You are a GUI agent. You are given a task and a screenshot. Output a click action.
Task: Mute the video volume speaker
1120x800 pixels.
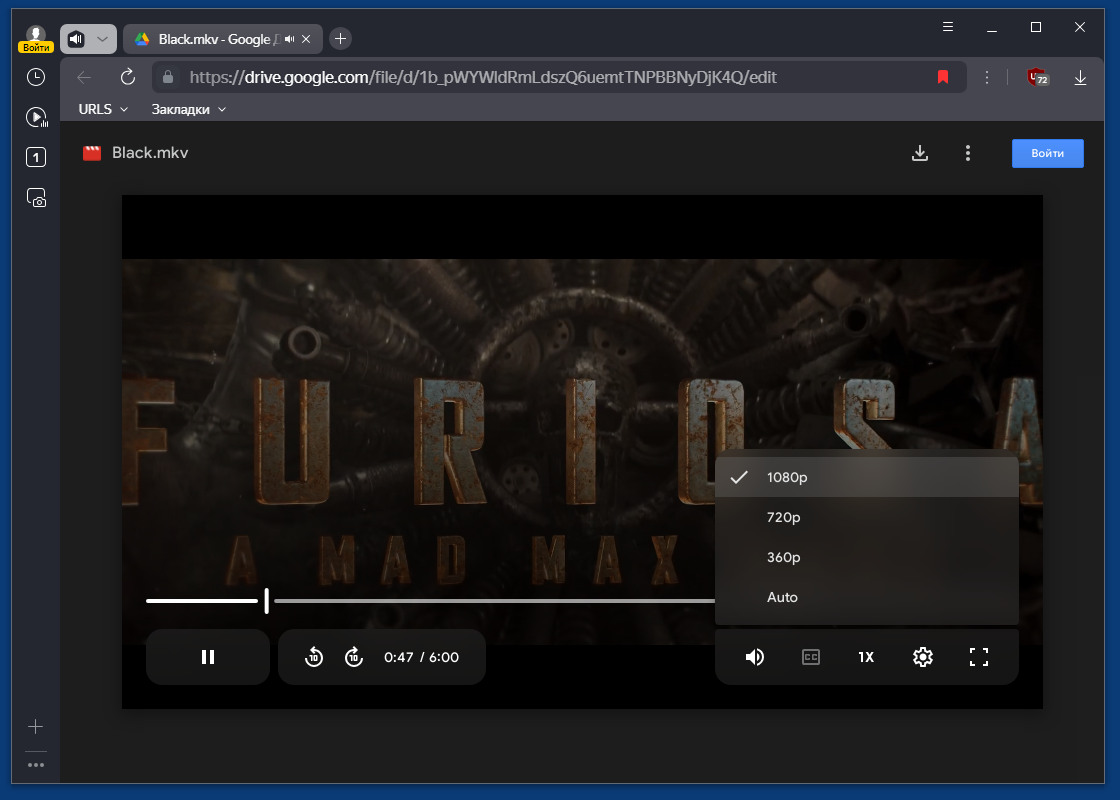click(754, 657)
